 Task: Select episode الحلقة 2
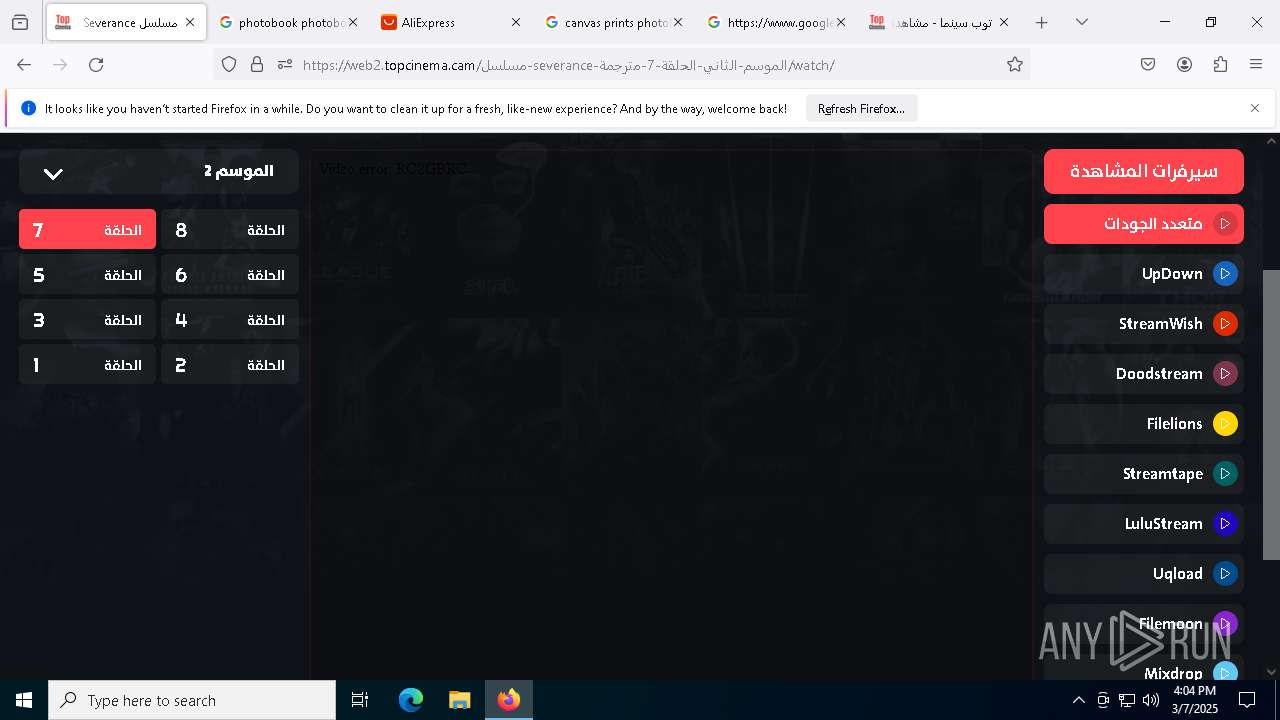230,365
